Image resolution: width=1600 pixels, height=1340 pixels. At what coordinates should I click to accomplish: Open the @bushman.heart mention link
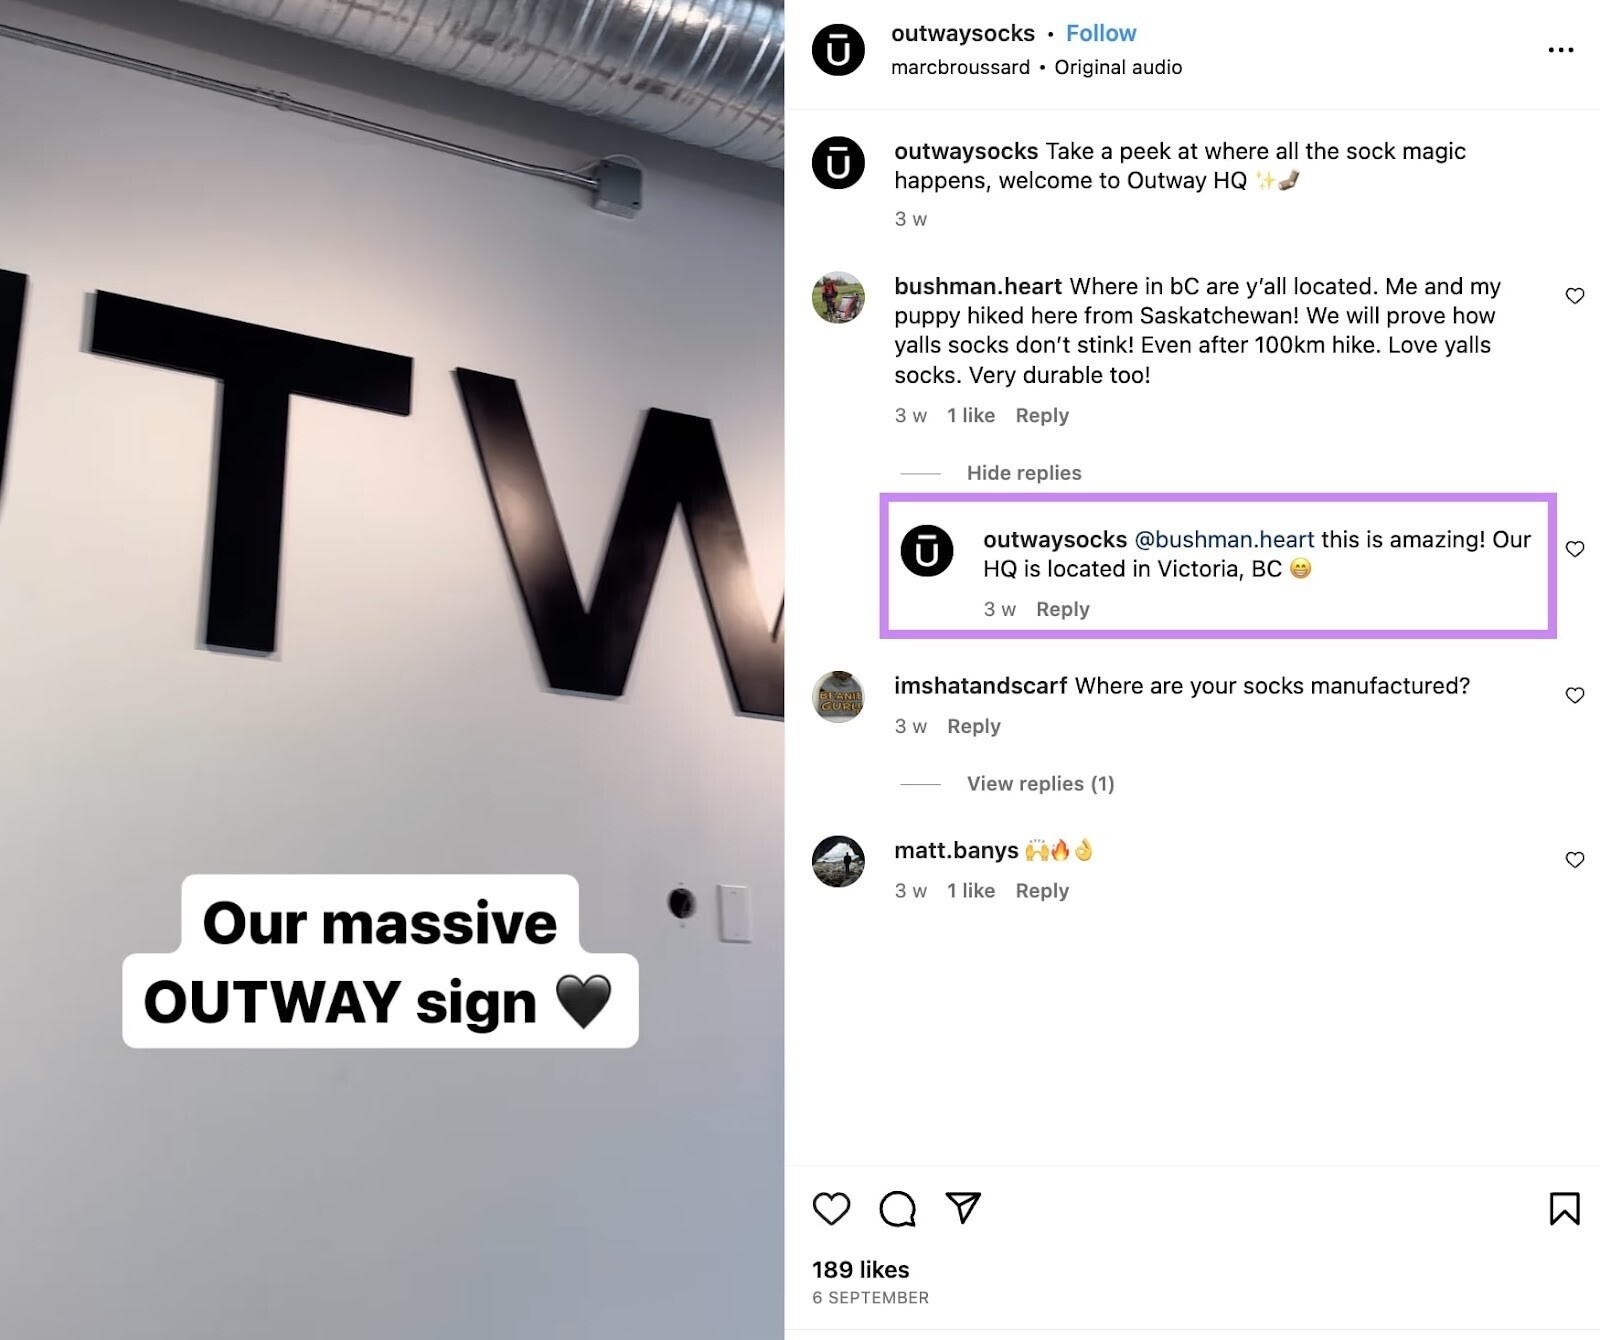coord(1224,540)
